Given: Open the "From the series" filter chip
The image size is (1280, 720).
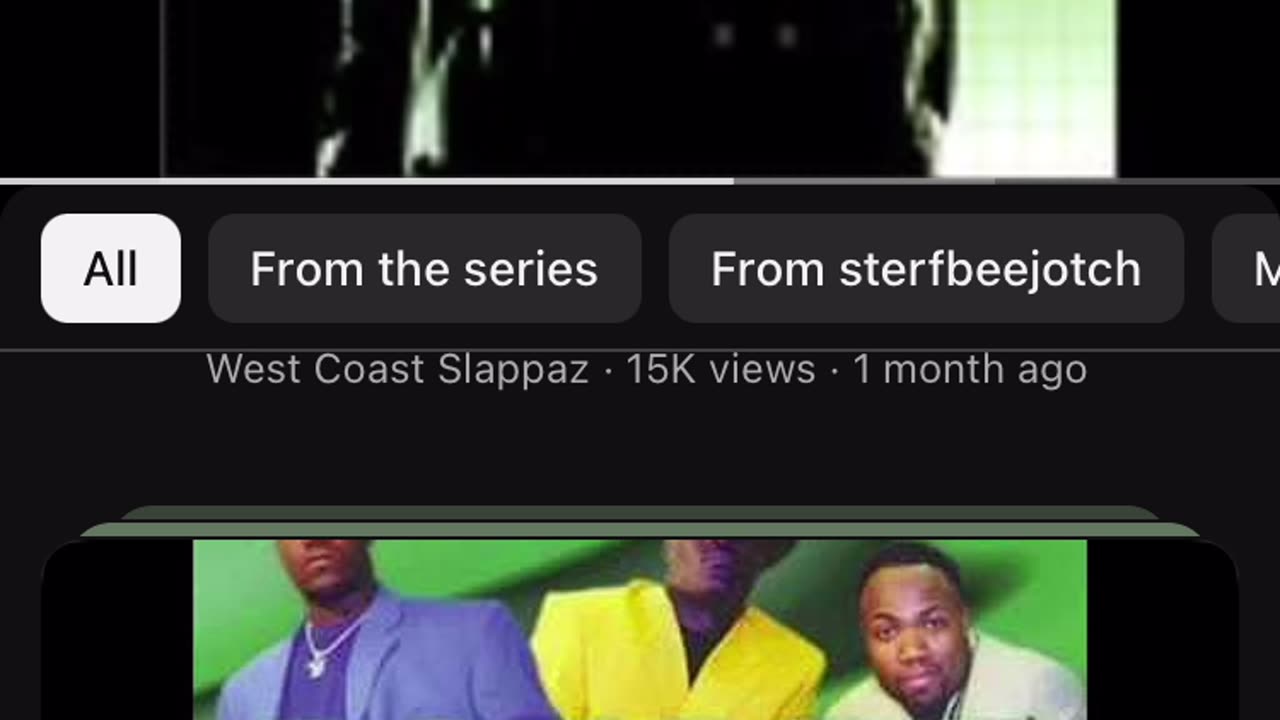Looking at the screenshot, I should pos(424,268).
